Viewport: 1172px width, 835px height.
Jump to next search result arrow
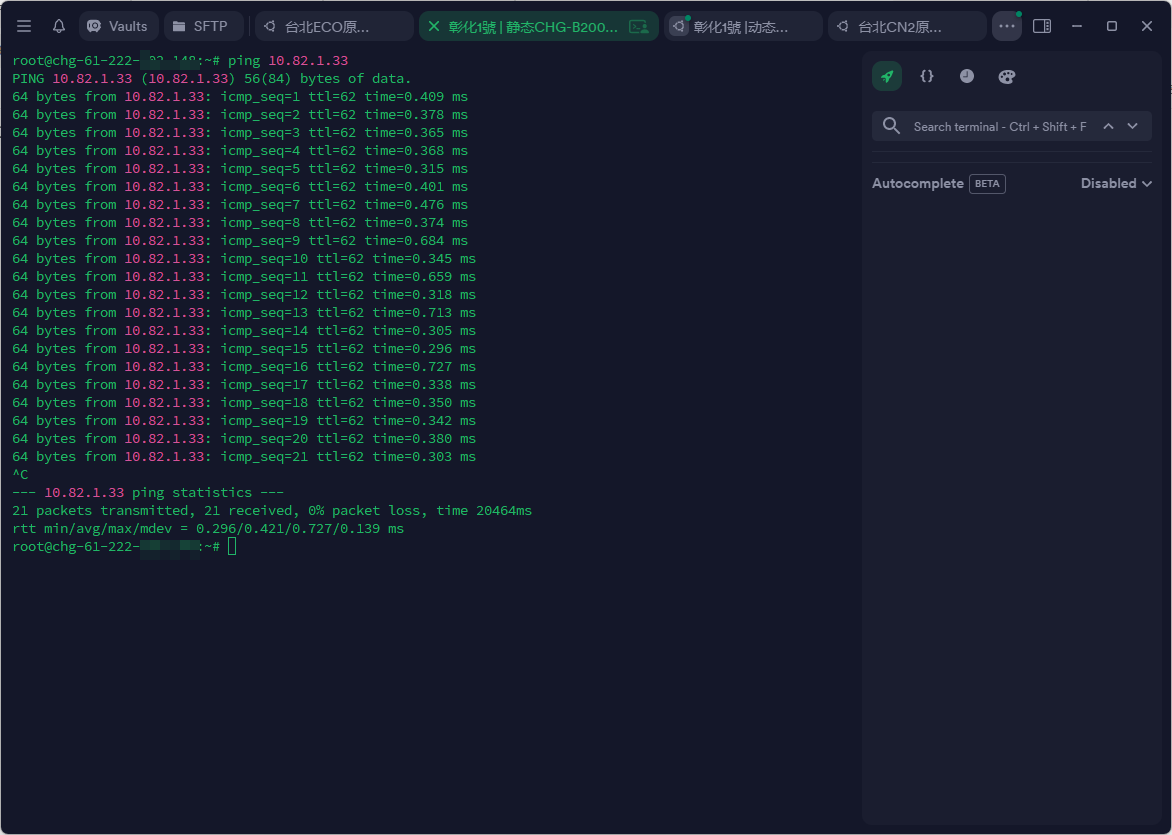coord(1132,126)
